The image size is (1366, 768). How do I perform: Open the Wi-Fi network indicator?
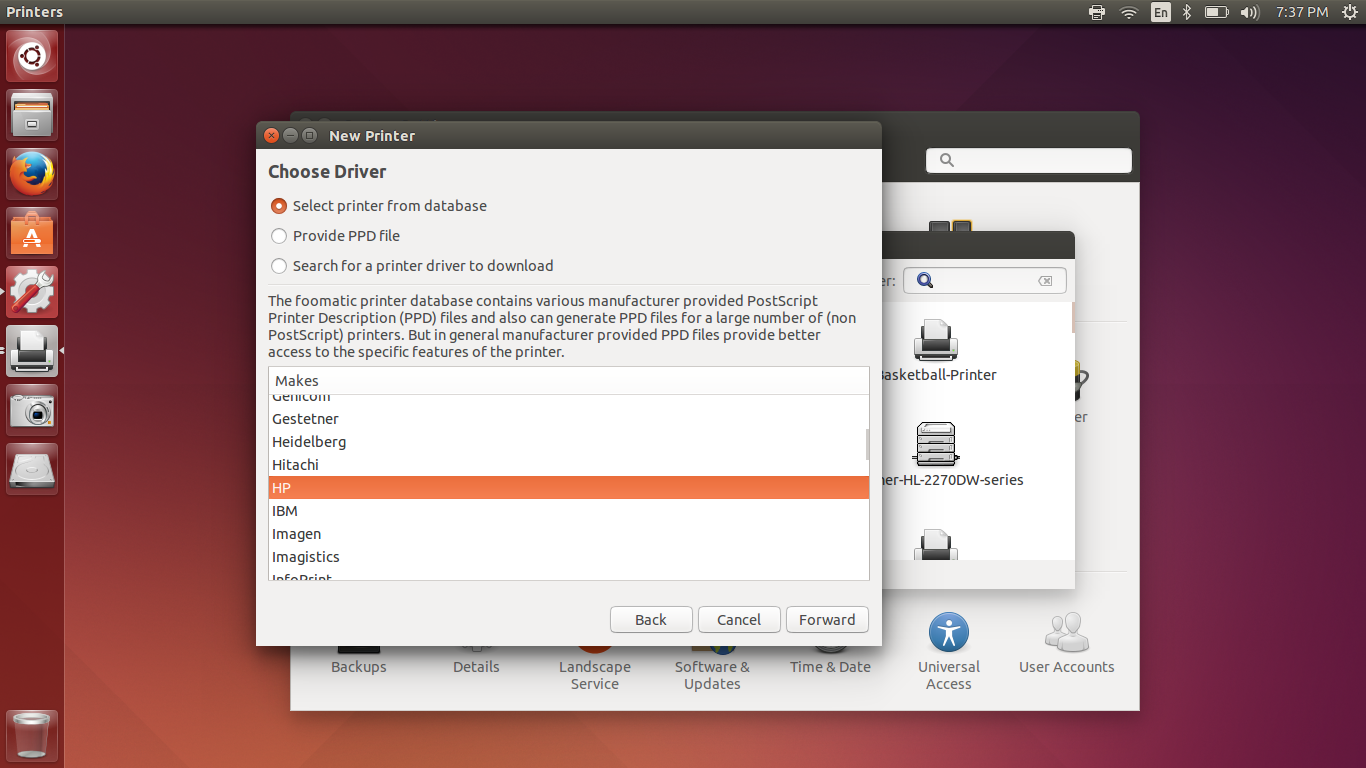1129,12
